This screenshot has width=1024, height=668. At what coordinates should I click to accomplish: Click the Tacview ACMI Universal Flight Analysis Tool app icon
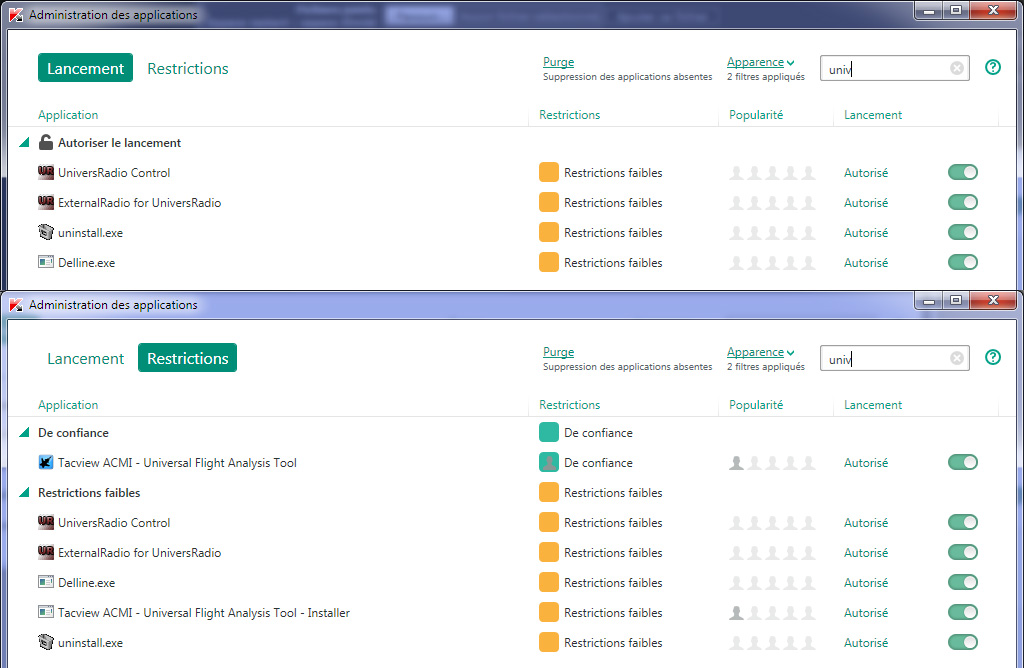click(x=45, y=463)
